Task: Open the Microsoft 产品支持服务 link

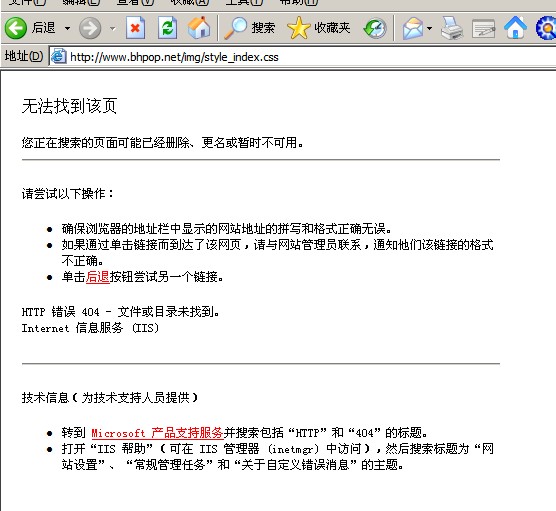Action: [x=157, y=433]
